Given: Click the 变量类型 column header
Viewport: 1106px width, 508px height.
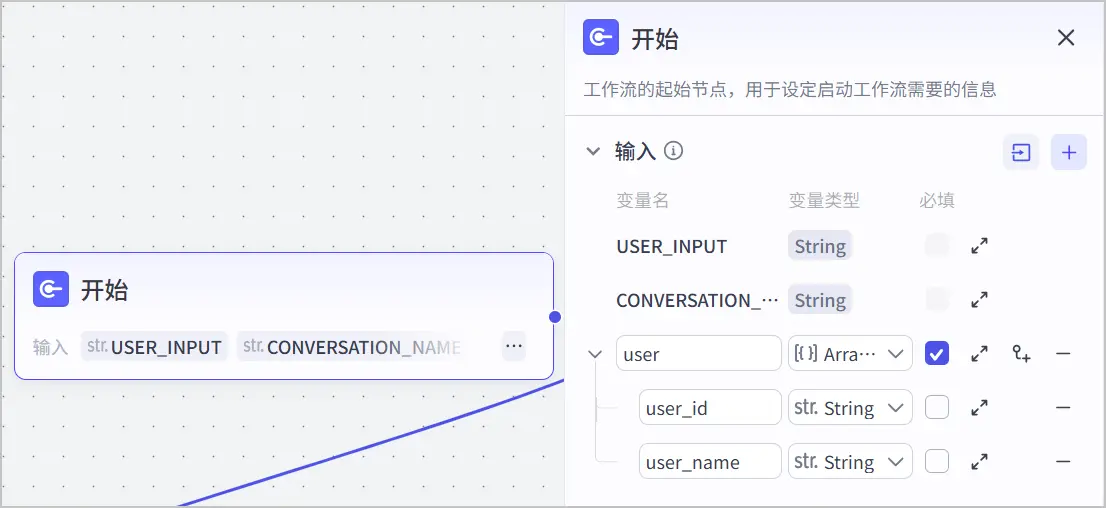Looking at the screenshot, I should coord(824,200).
